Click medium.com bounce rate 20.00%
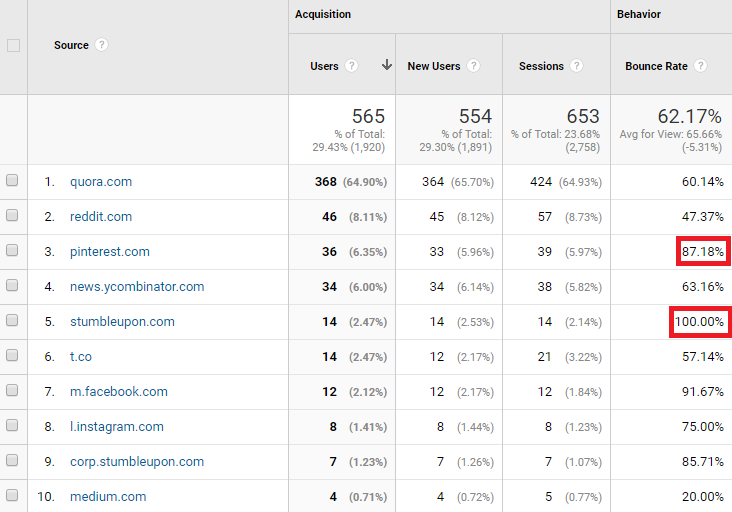 coord(703,497)
